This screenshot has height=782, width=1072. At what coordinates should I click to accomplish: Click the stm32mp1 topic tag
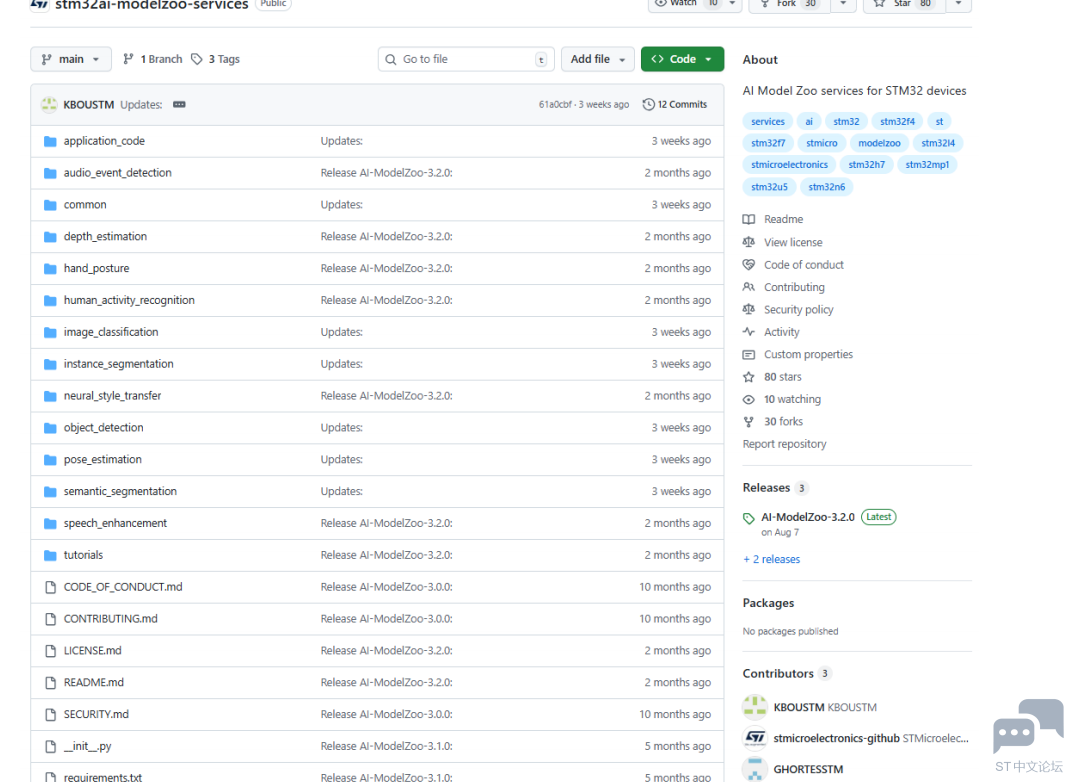coord(927,165)
